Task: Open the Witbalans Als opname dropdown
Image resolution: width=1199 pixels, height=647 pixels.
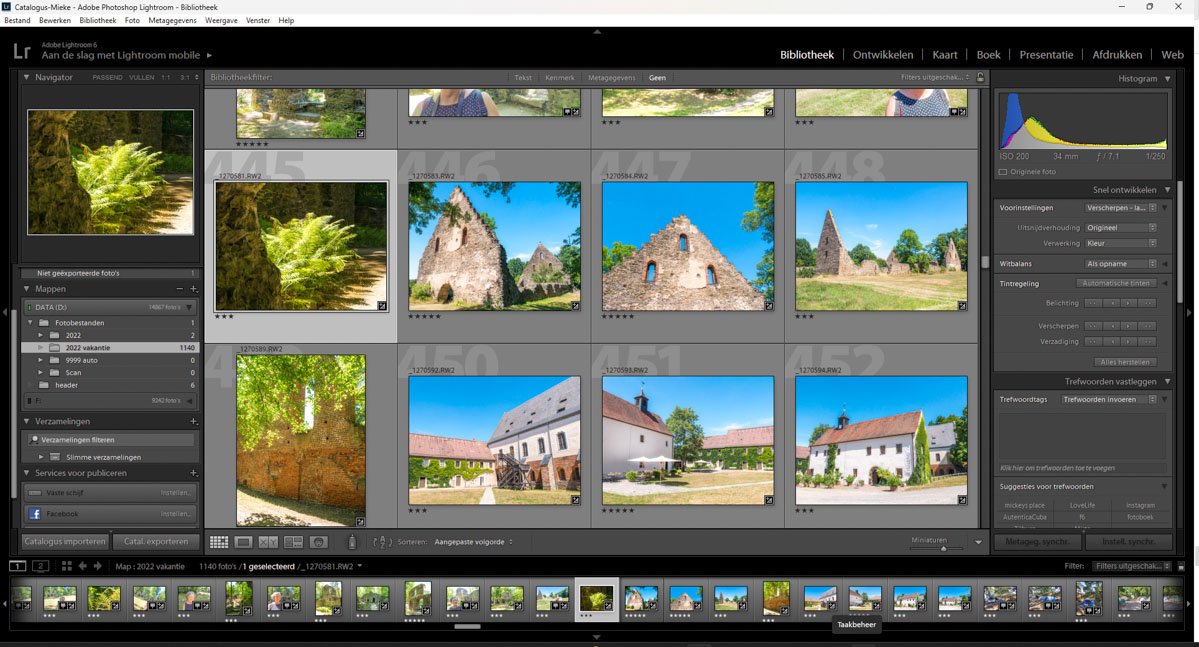Action: pos(1120,264)
